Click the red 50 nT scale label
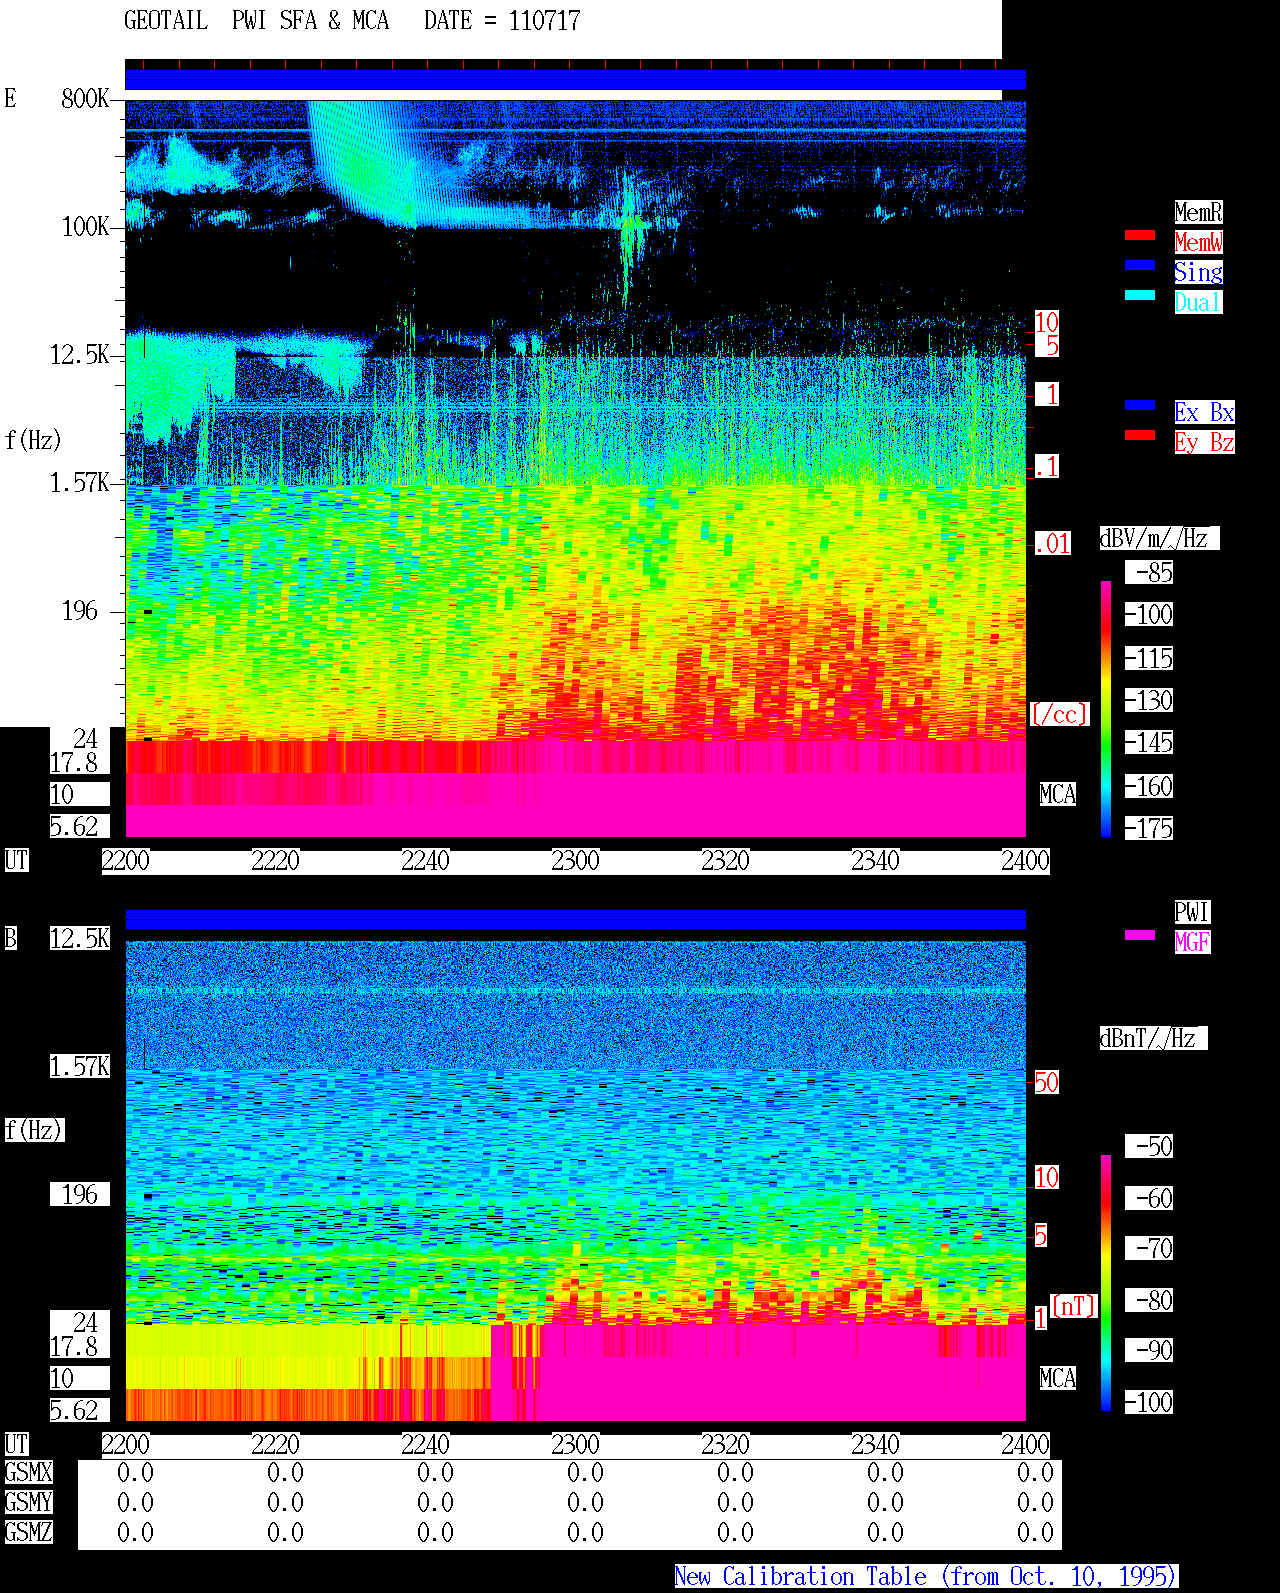Viewport: 1280px width, 1593px height. coord(1046,1082)
